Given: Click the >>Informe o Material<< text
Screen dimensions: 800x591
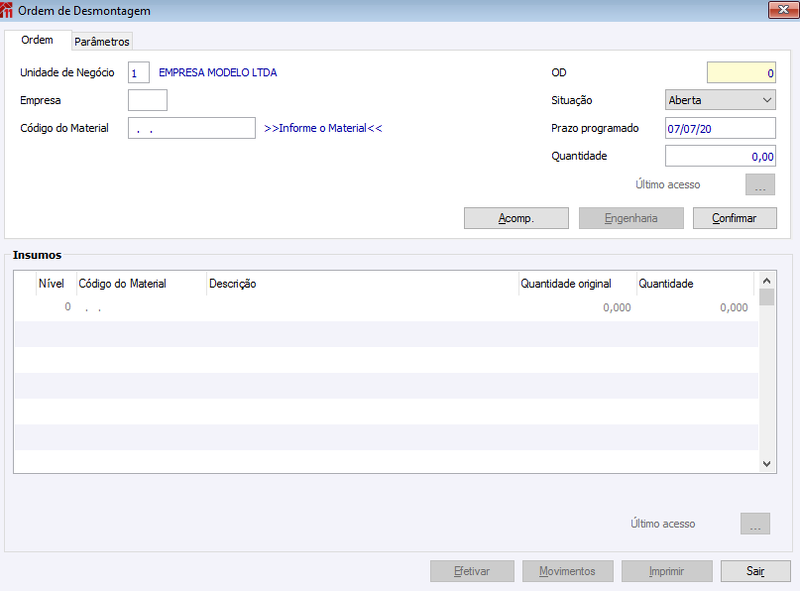Looking at the screenshot, I should (x=323, y=128).
